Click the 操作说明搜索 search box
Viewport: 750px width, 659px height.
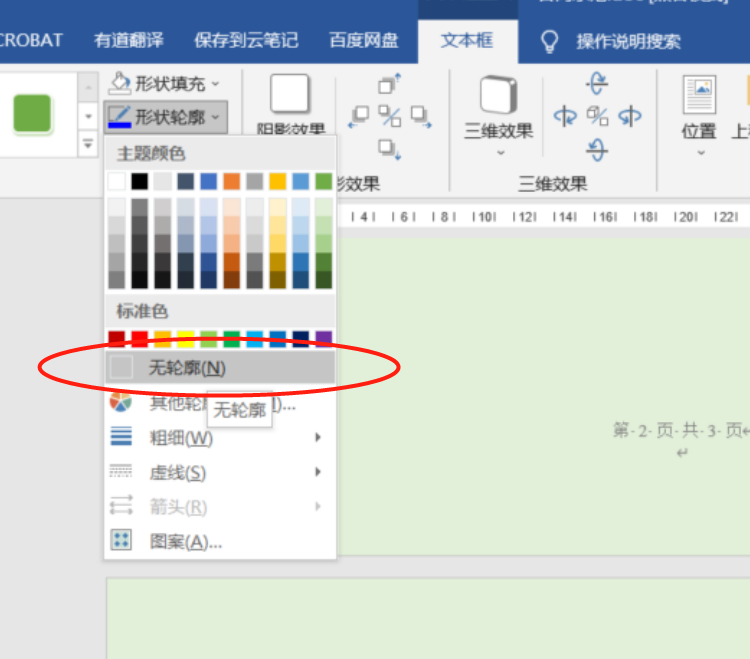628,42
